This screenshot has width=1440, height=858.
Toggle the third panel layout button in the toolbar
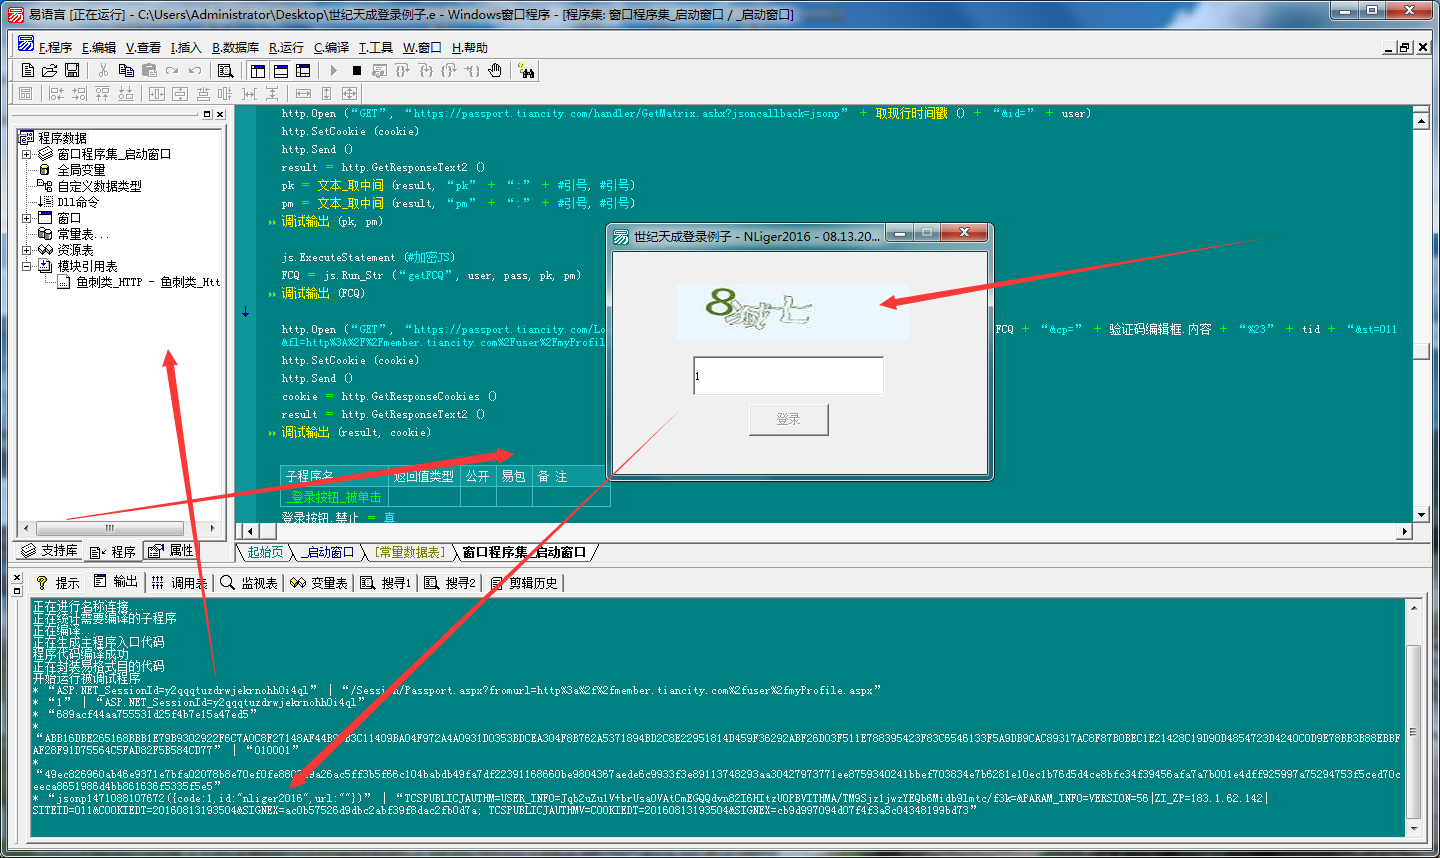303,70
